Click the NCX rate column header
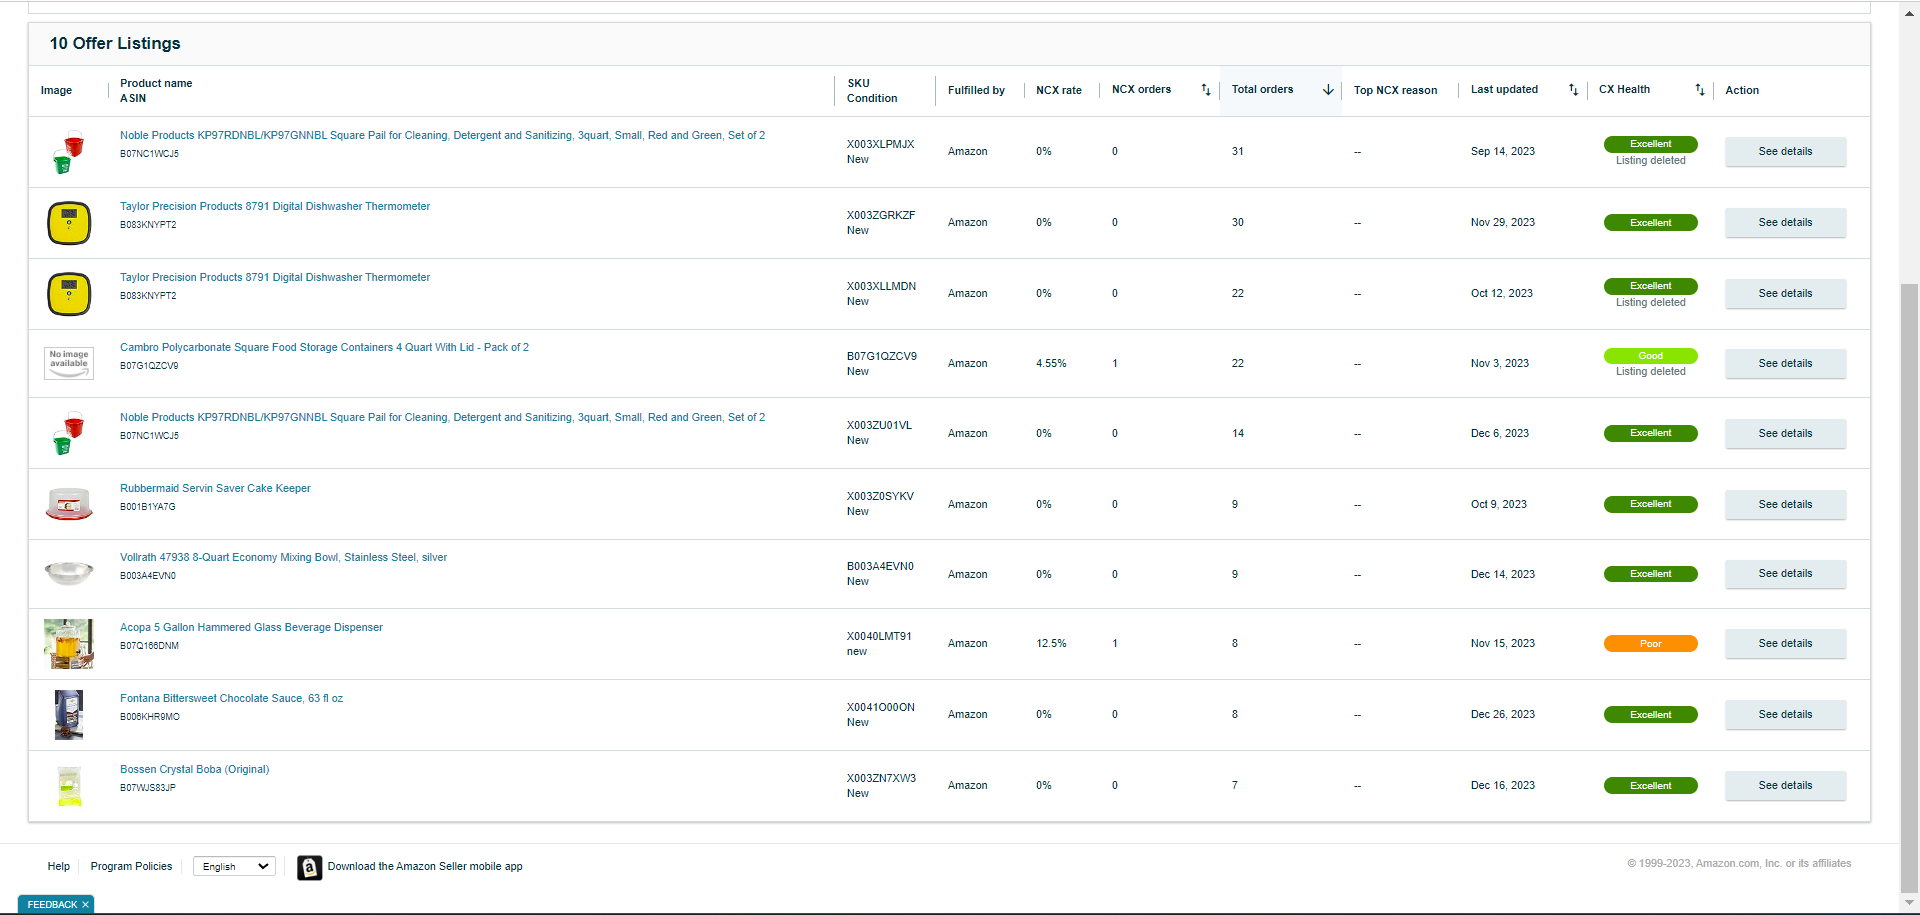Image resolution: width=1920 pixels, height=915 pixels. (x=1059, y=91)
